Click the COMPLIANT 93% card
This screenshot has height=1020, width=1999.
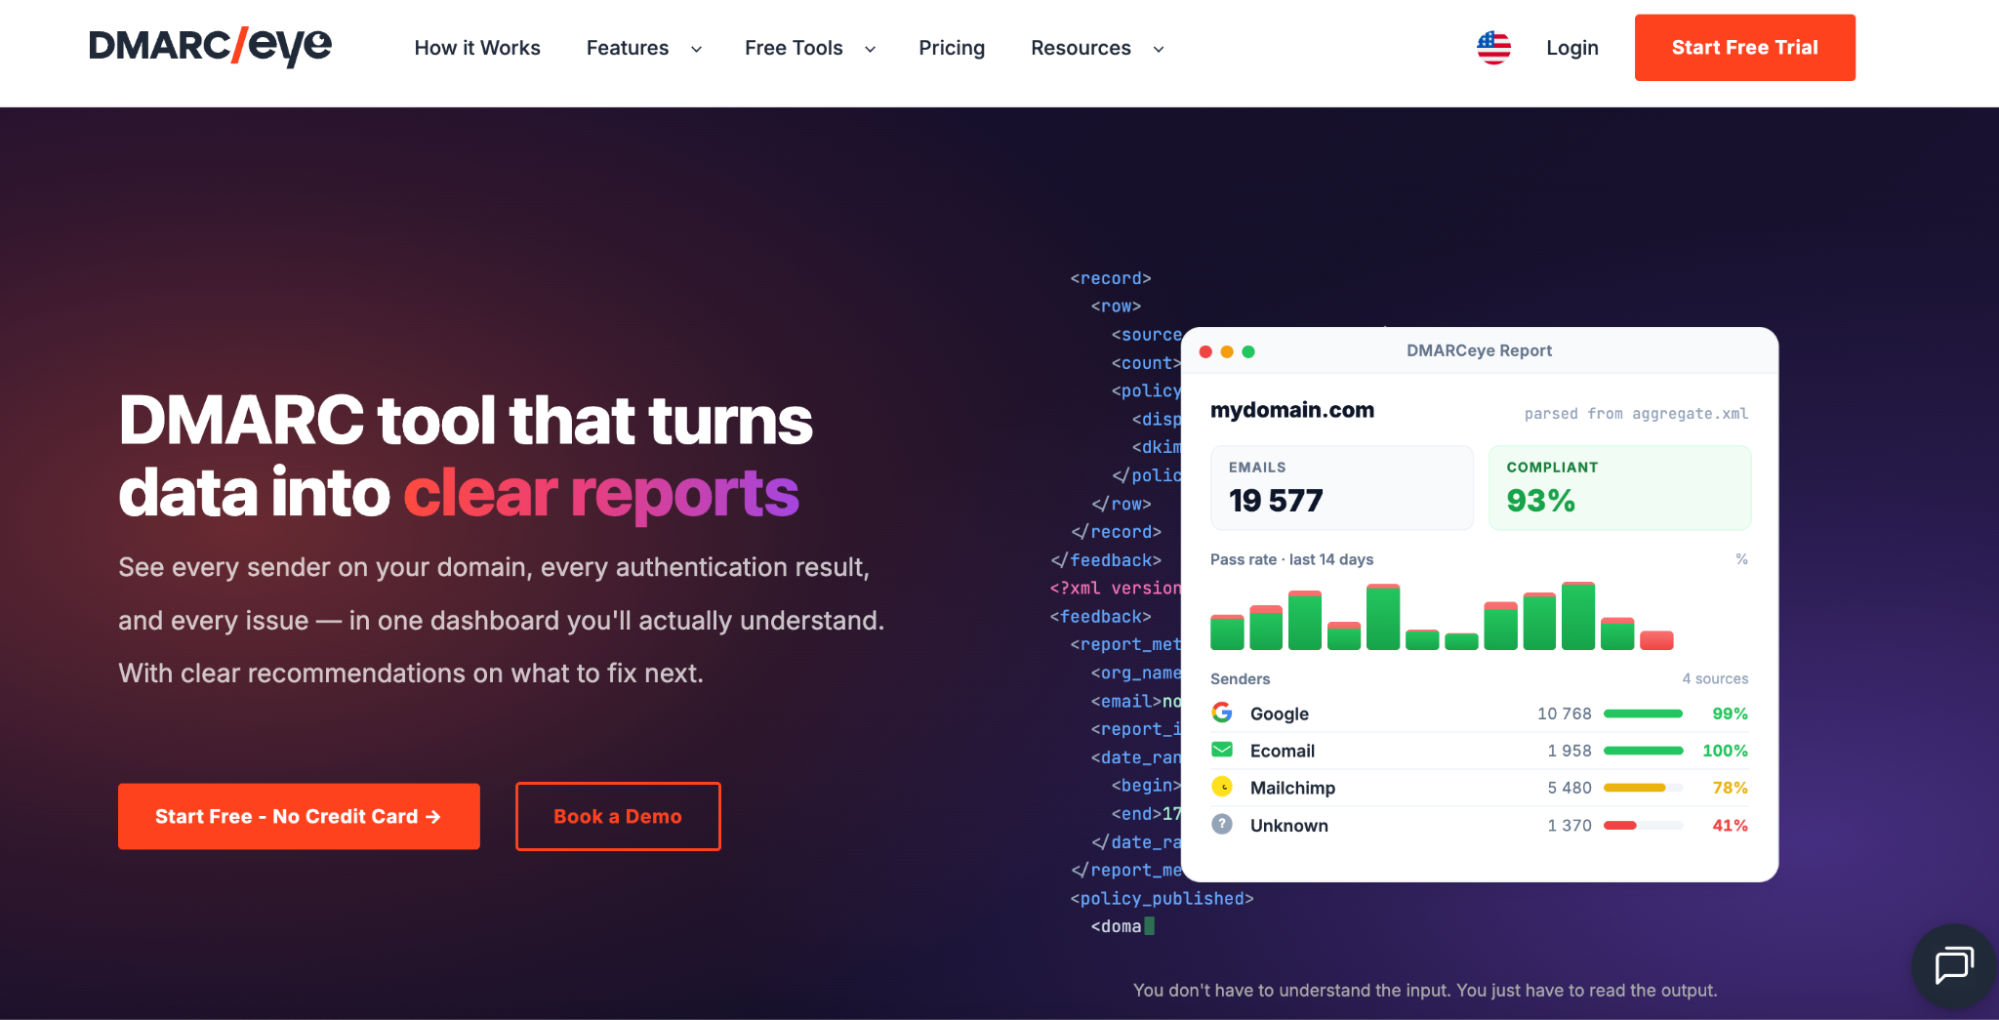pos(1620,487)
